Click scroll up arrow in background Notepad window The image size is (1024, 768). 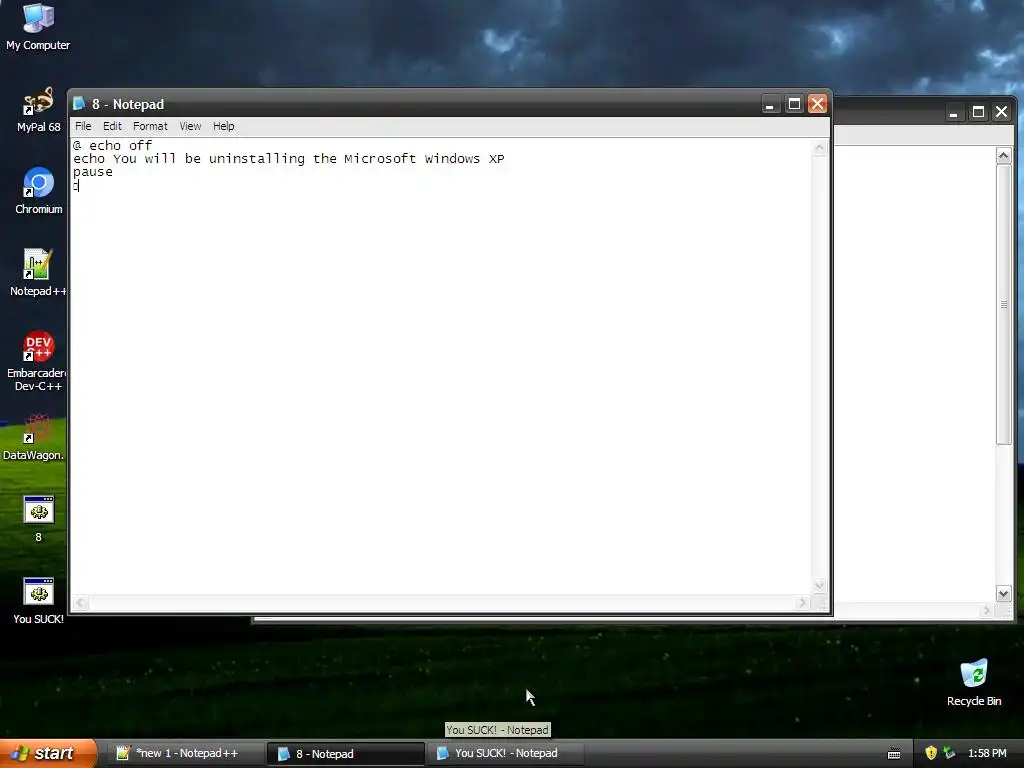point(1004,155)
